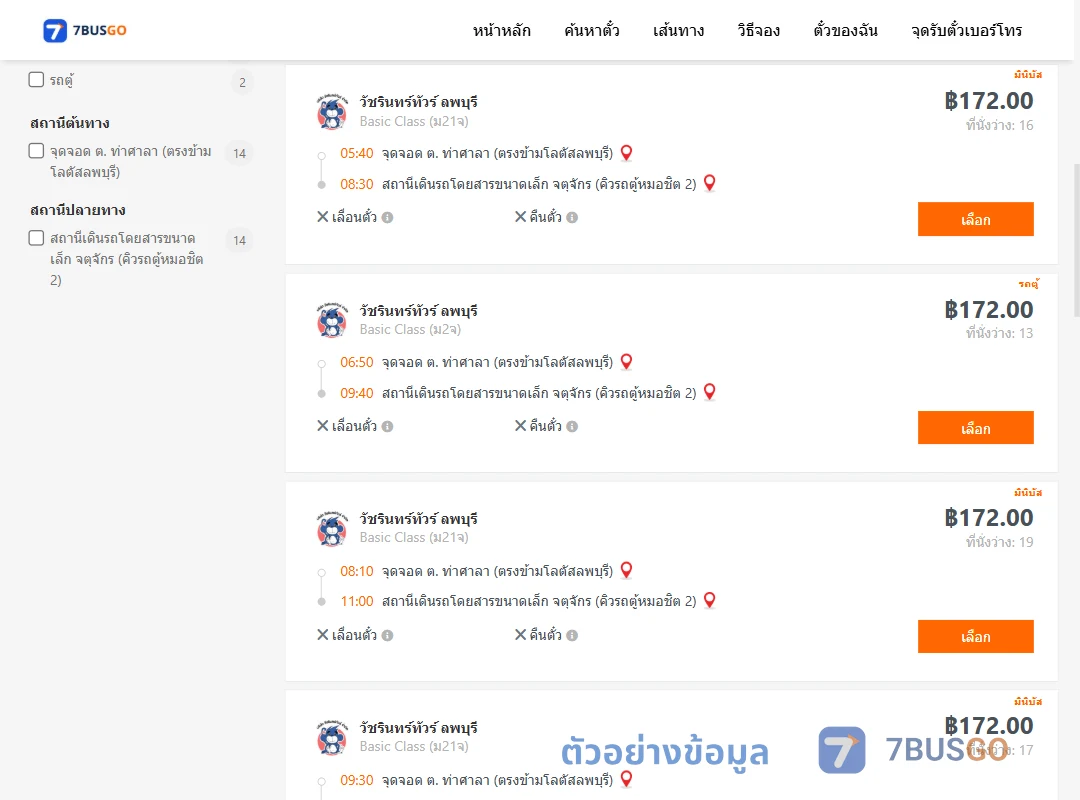Click the สถานีต้นทาง filter heading

[70, 123]
